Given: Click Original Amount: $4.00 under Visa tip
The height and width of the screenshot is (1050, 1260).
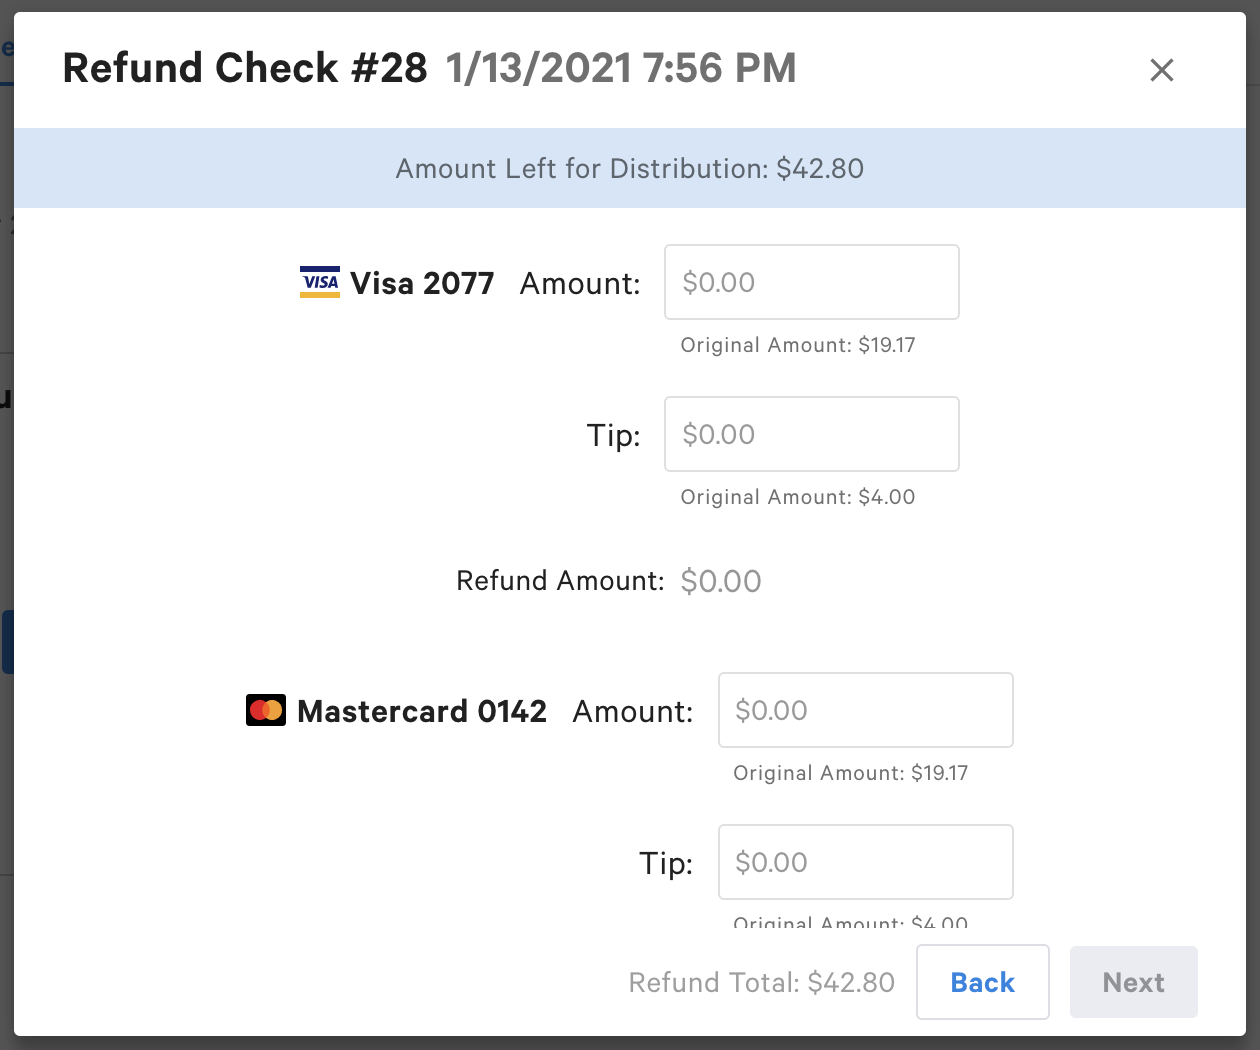Looking at the screenshot, I should 798,497.
